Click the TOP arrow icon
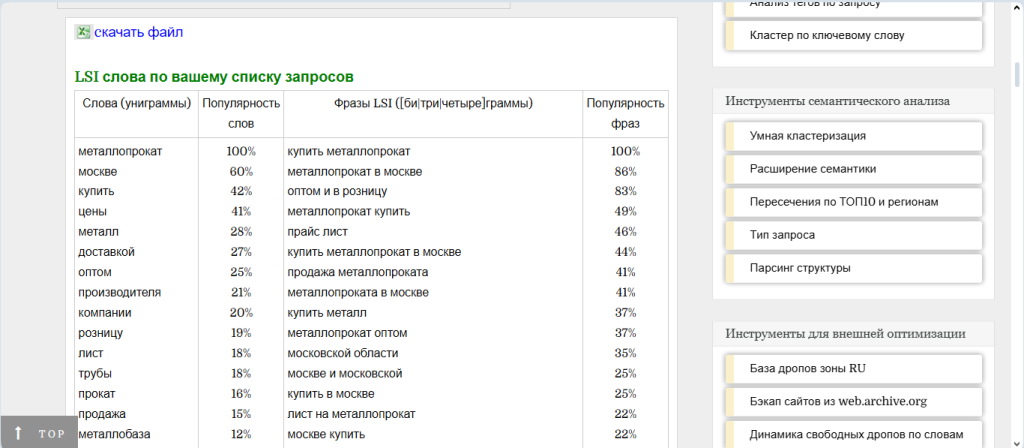Viewport: 1024px width, 448px height. pos(18,433)
